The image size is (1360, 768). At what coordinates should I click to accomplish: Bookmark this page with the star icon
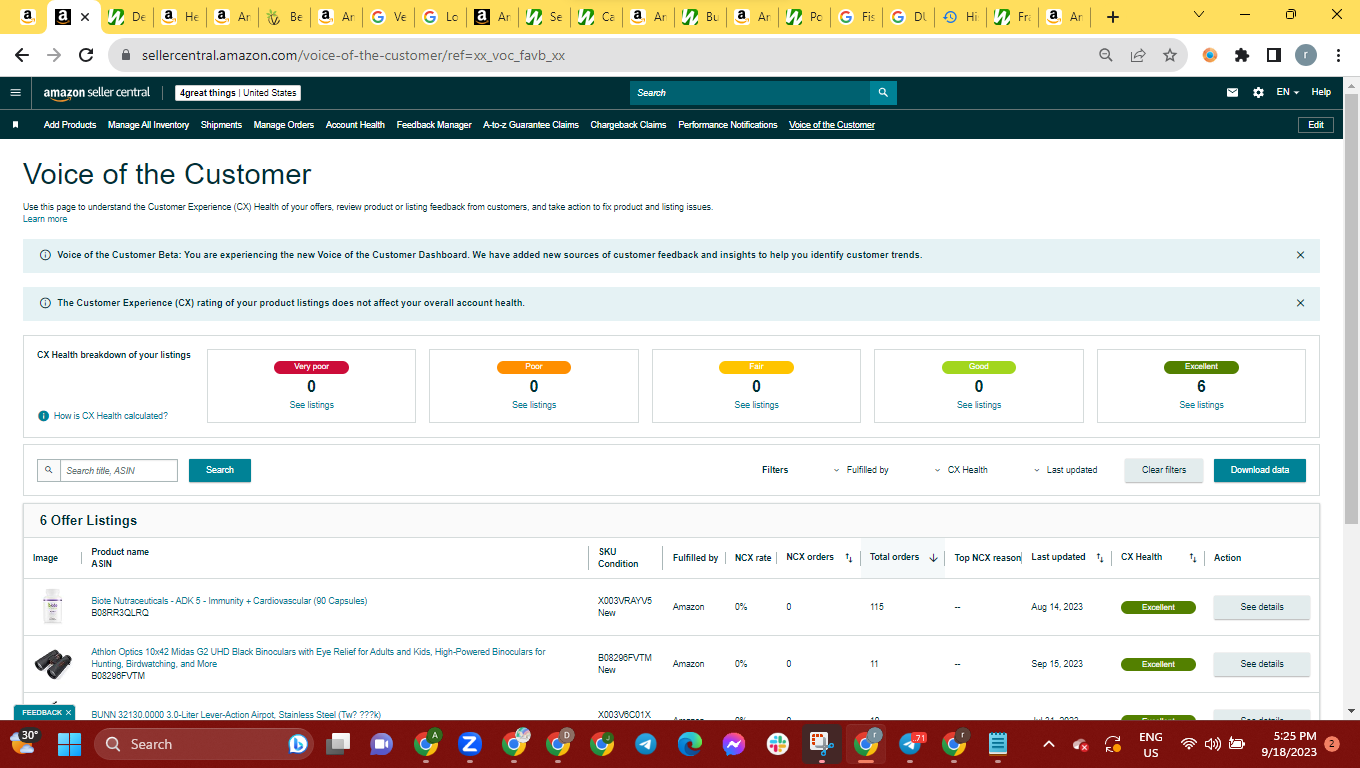[1169, 56]
